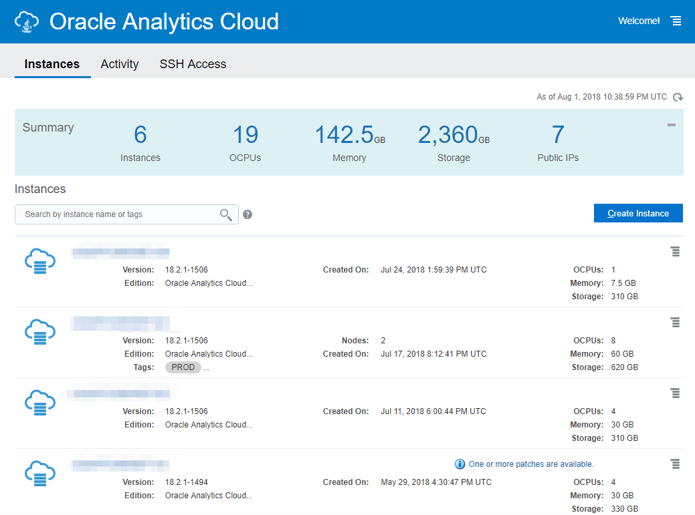695x515 pixels.
Task: Open actions menu for May 29 instance
Action: pos(675,464)
